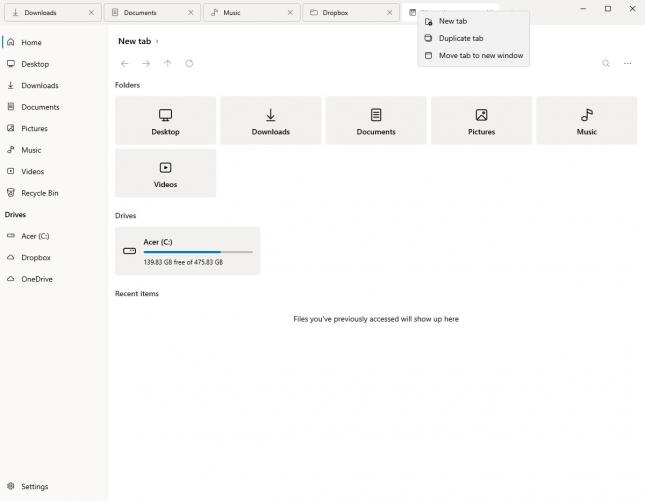Switch to the Music tab
This screenshot has width=645, height=501.
coord(252,13)
